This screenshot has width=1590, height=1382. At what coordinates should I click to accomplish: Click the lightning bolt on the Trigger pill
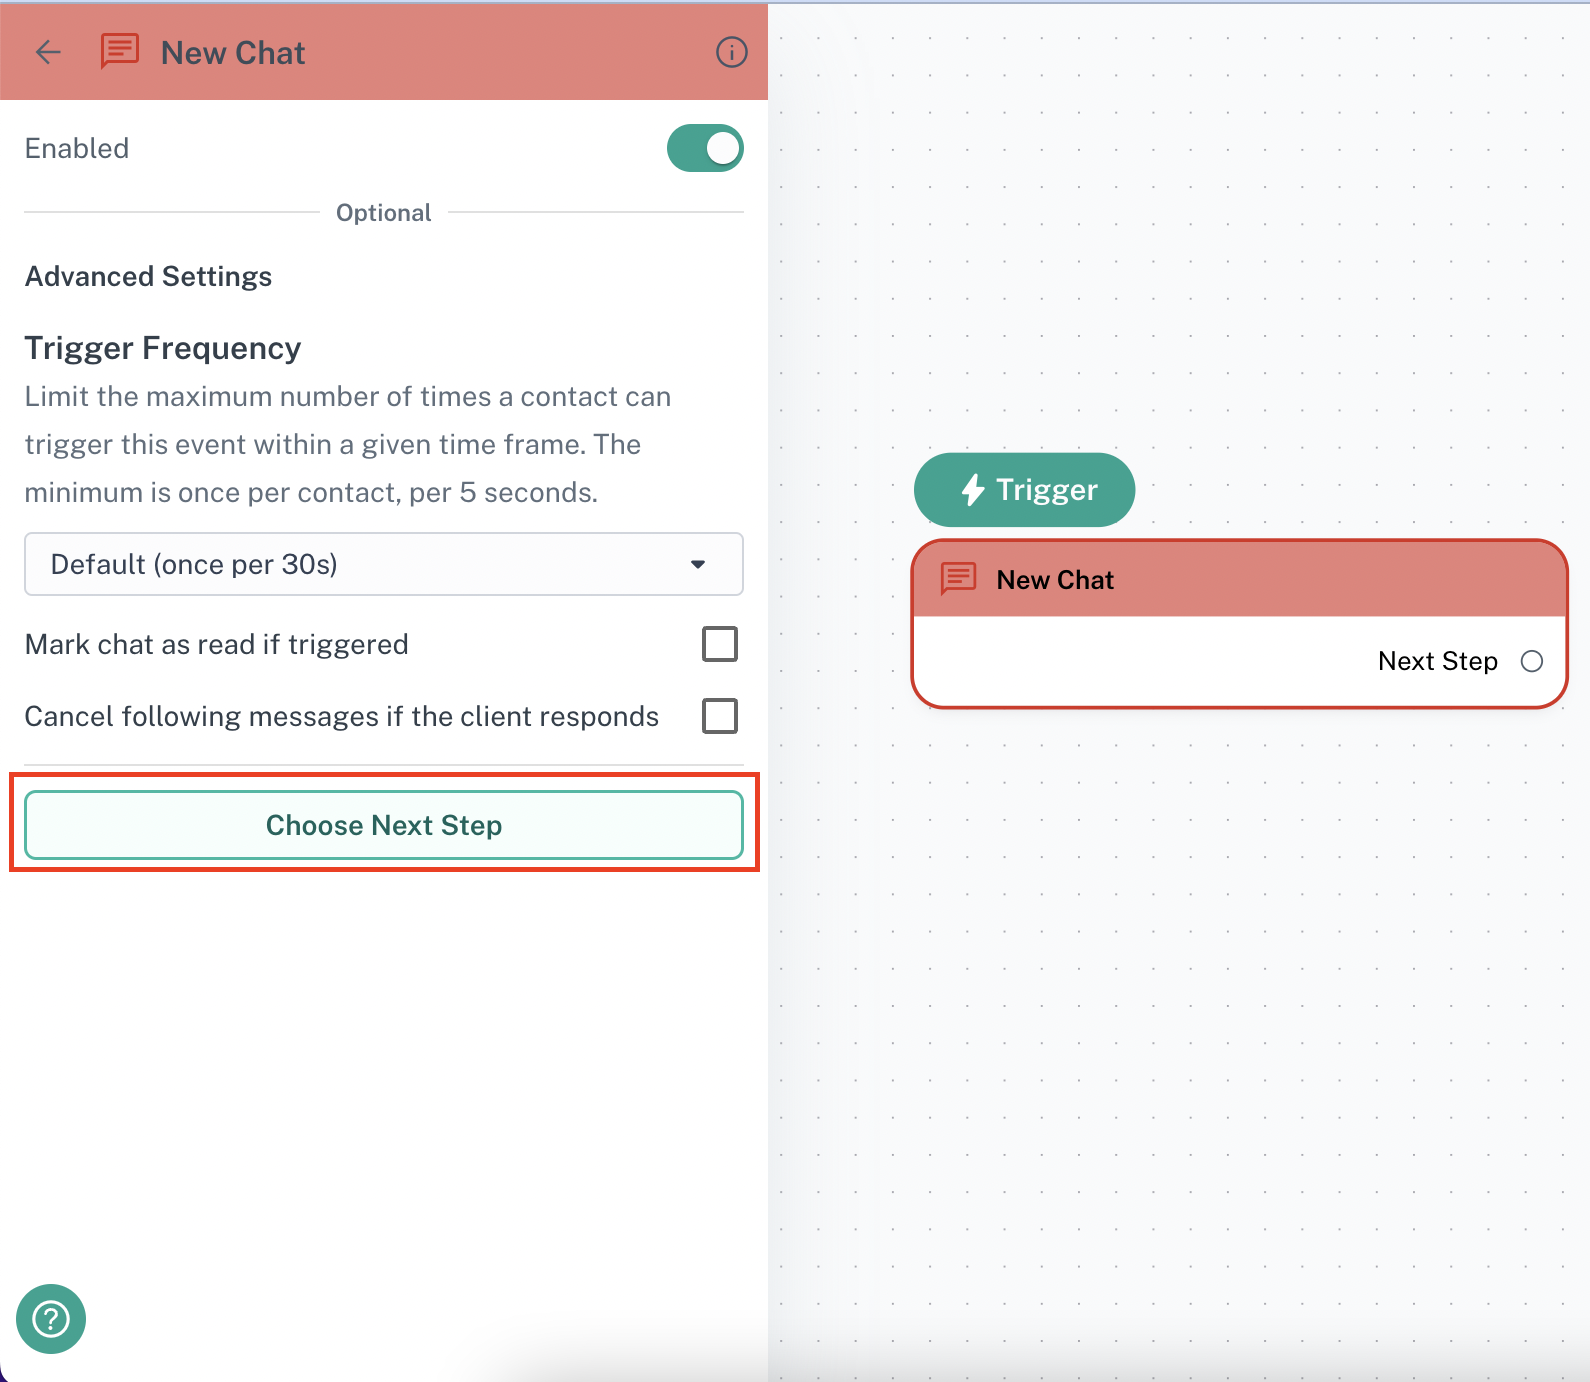(x=973, y=490)
